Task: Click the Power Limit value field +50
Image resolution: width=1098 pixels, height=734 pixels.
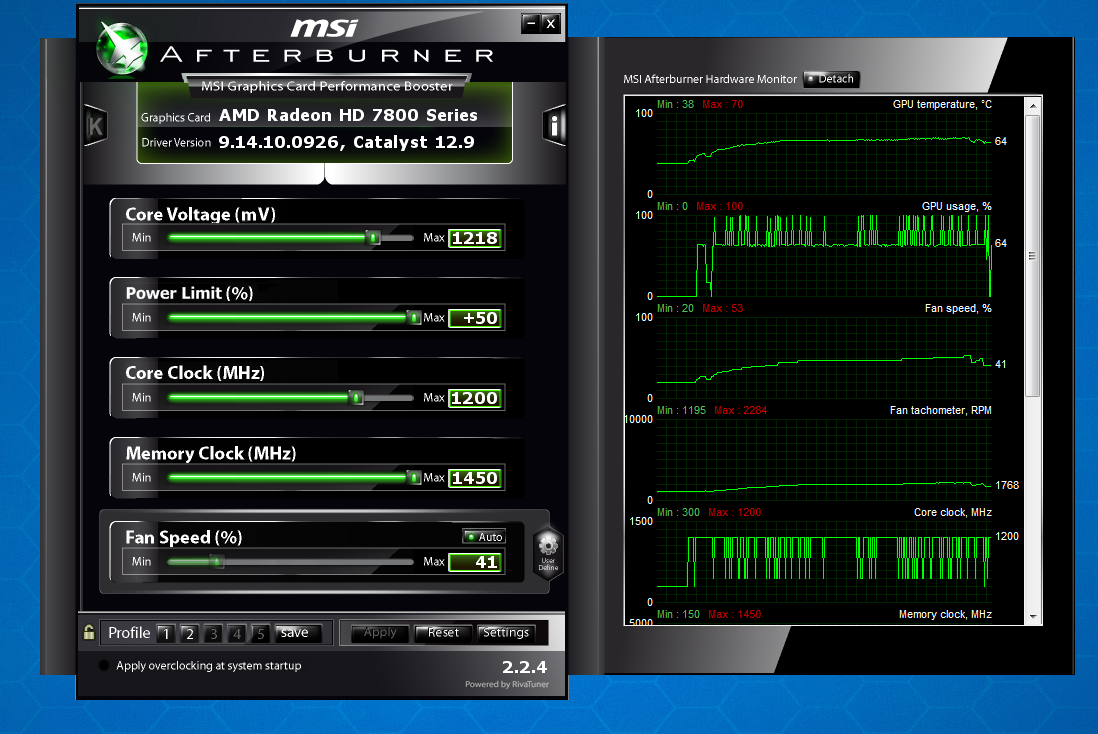Action: click(475, 318)
